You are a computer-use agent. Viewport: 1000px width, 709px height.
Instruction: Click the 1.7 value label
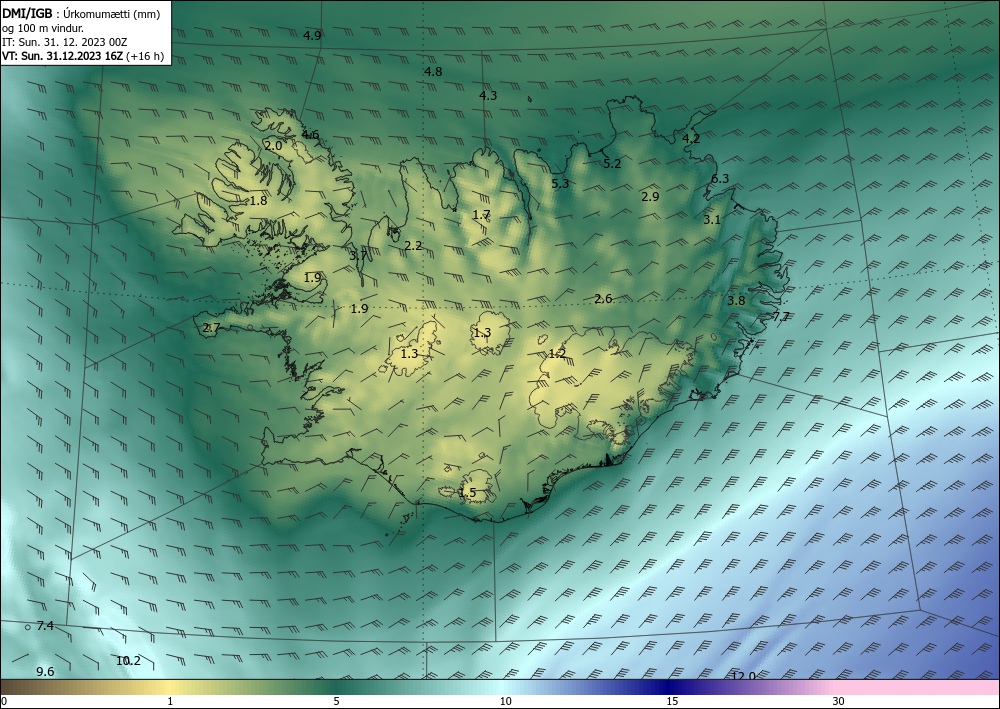coord(482,214)
